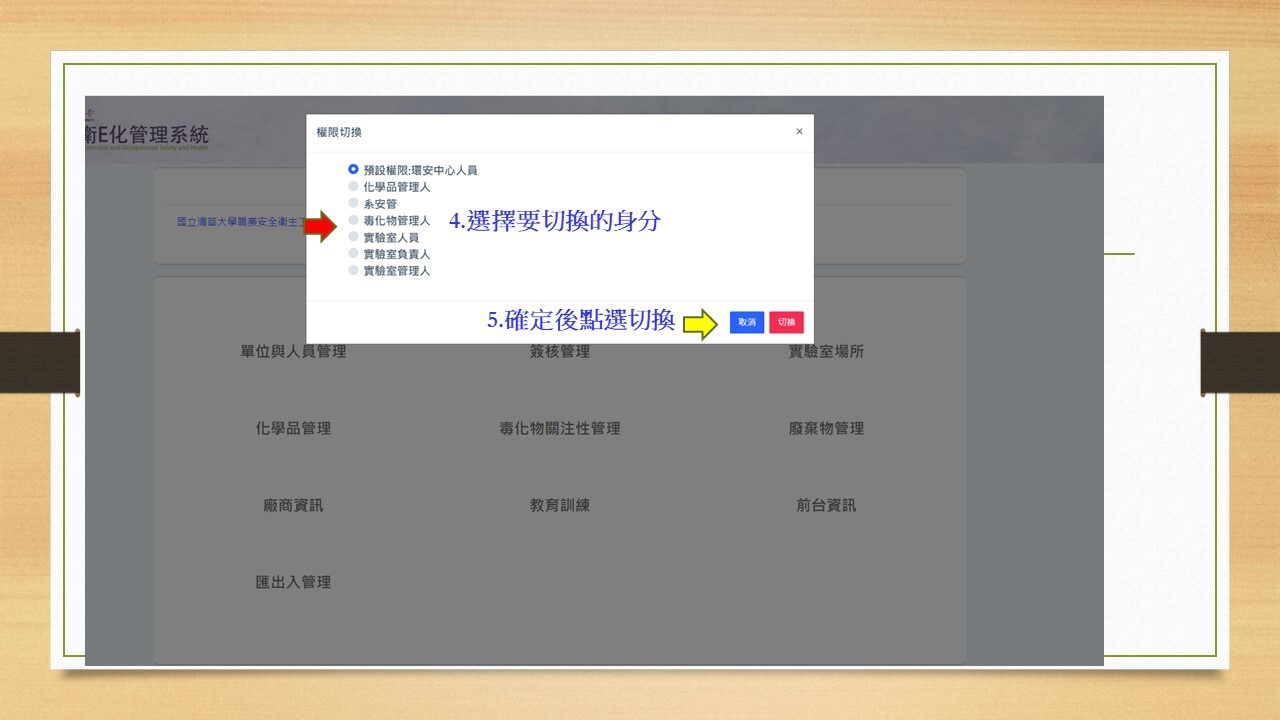Viewport: 1280px width, 720px height.
Task: Click the yellow arrow beside 取消
Action: (700, 324)
